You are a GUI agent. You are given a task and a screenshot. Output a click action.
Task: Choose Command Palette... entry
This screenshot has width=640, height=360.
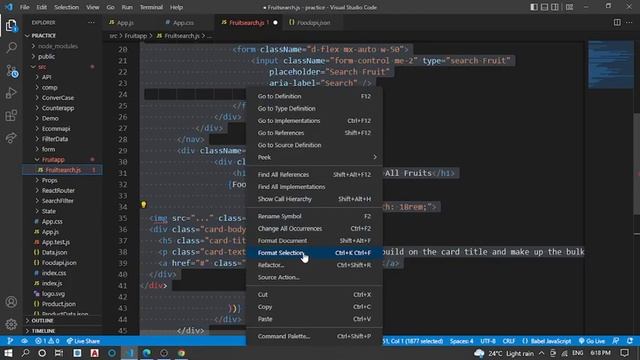[x=314, y=336]
